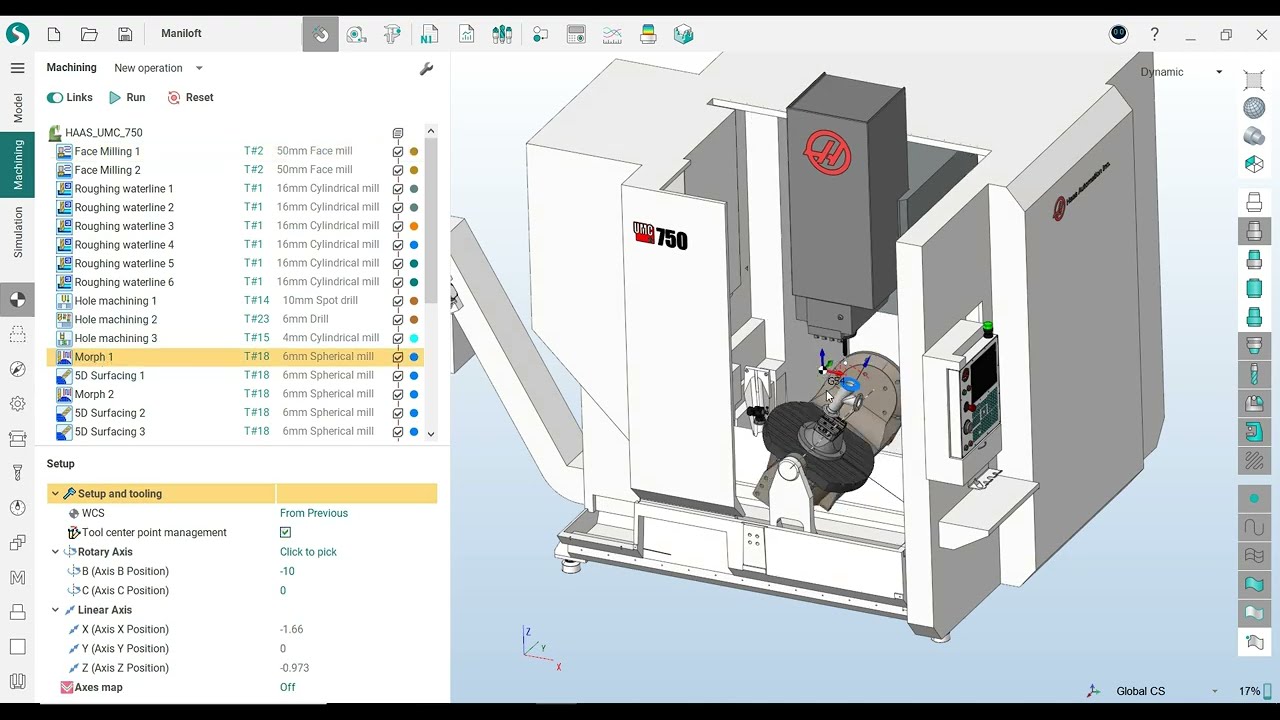Click the cyan color dot for Hole machining 3

(414, 339)
